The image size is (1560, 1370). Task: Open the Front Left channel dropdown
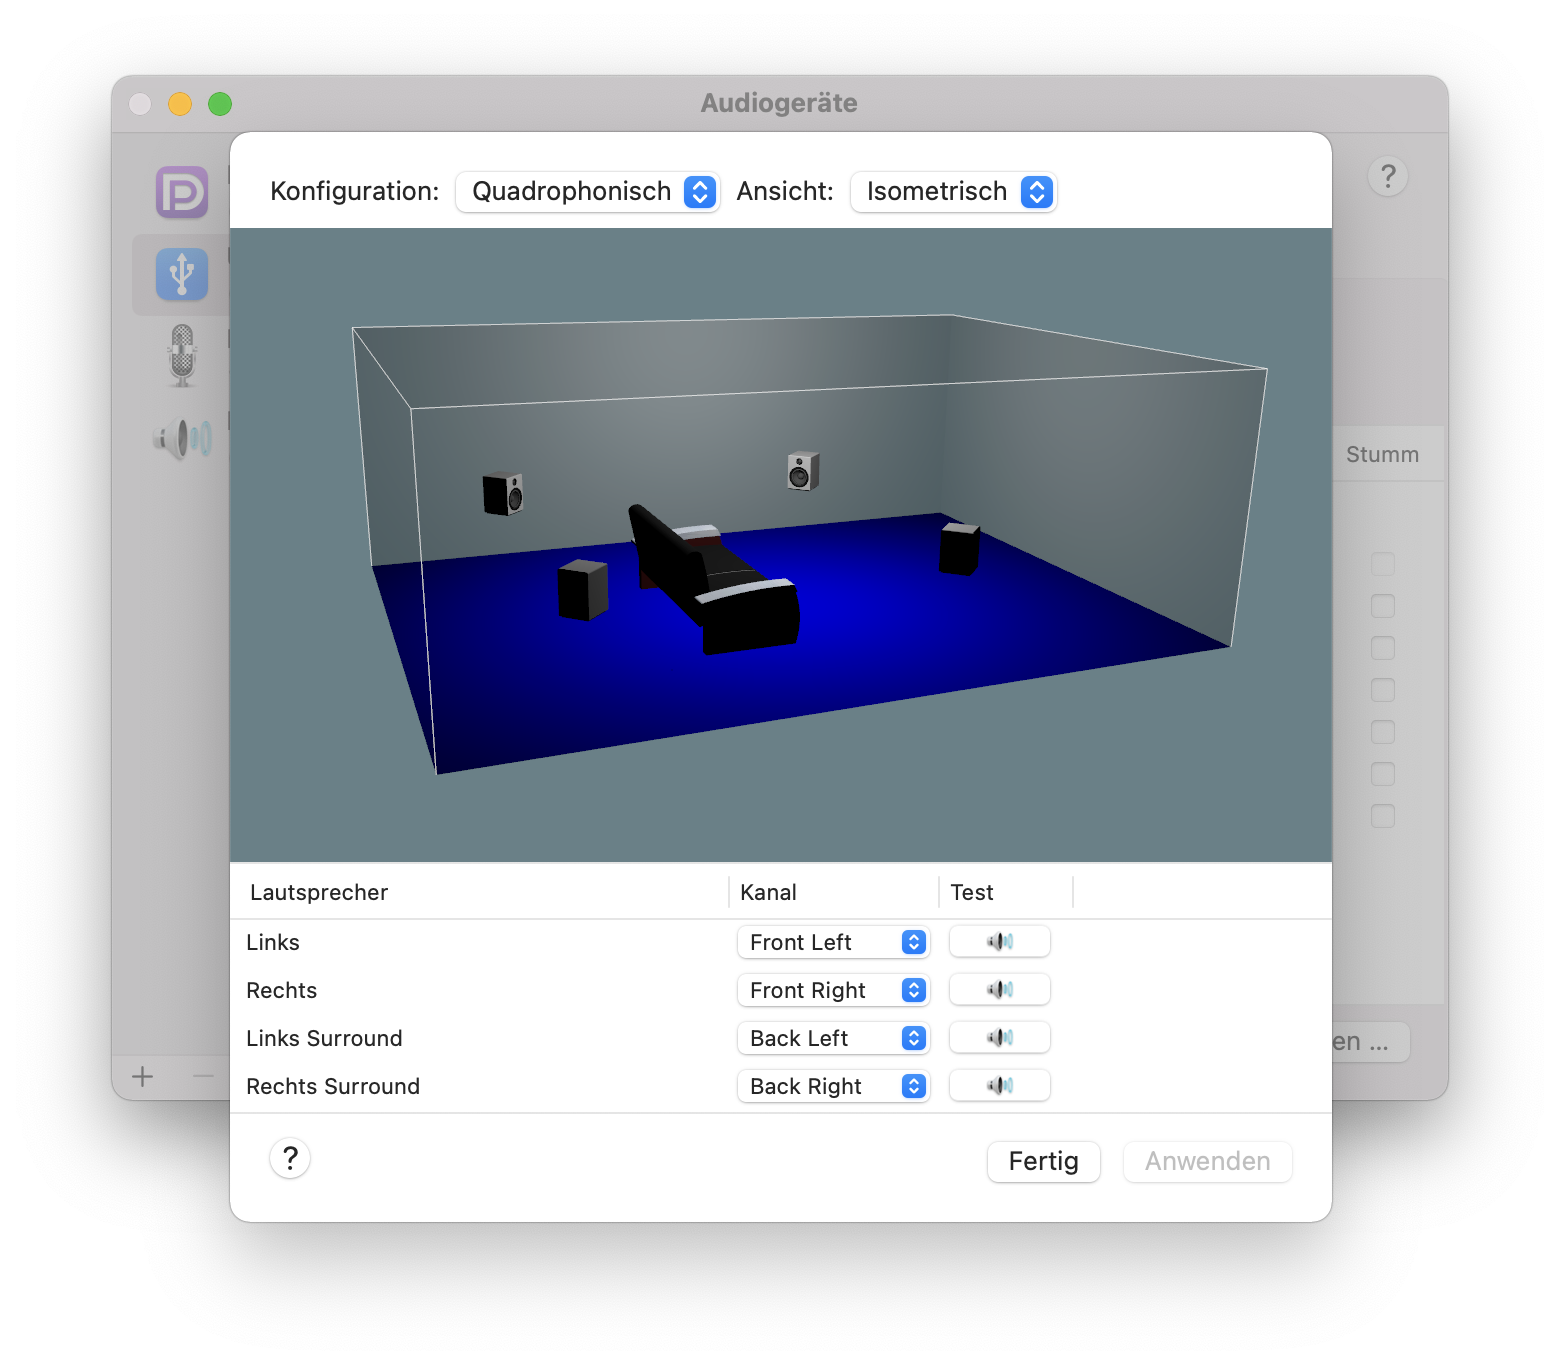[833, 942]
